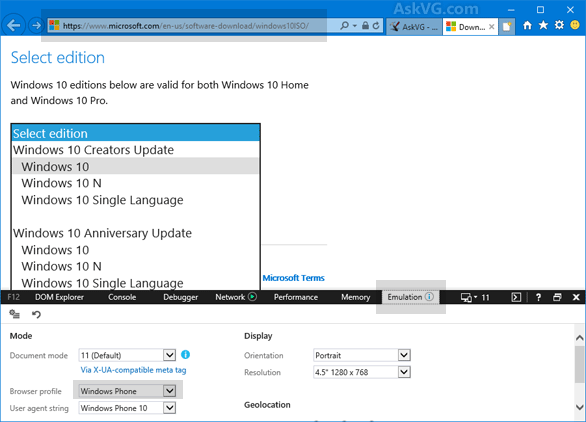Select the Down... Microsoft tab
586x422 pixels.
point(470,27)
